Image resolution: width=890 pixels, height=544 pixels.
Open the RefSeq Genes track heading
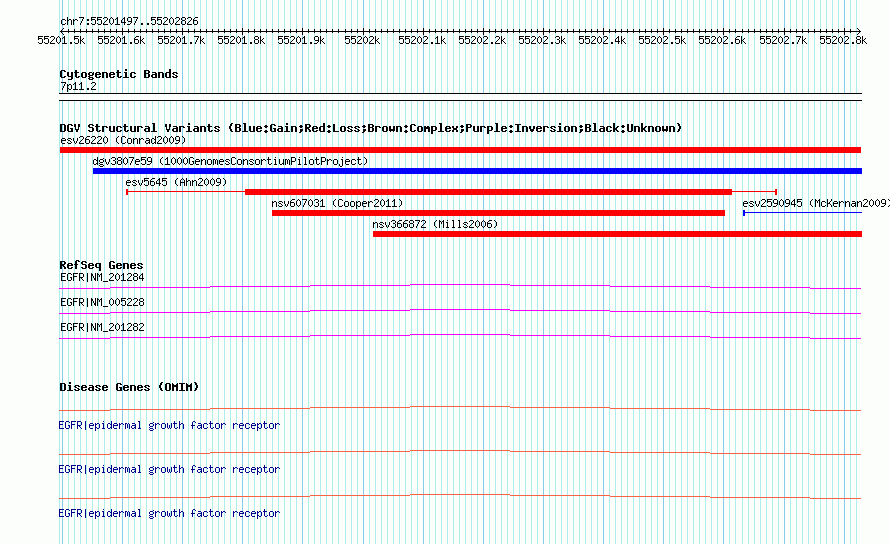pos(101,265)
